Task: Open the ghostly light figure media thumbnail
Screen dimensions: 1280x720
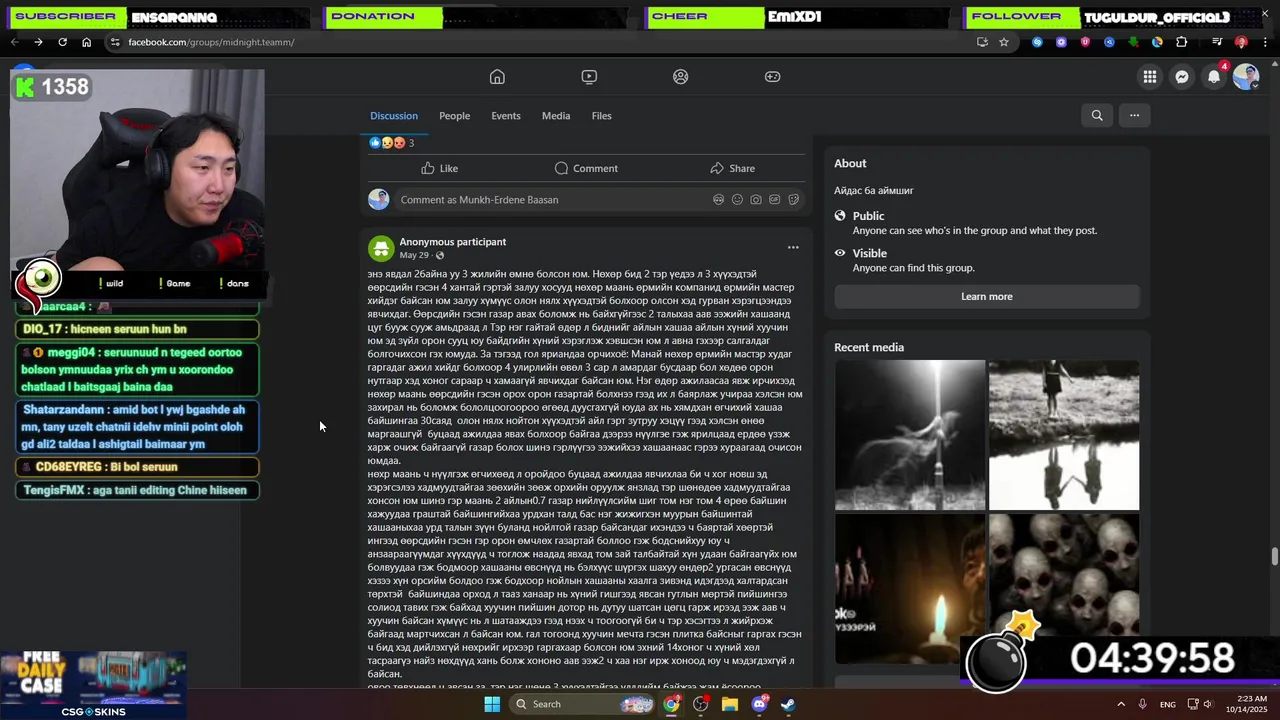Action: pos(910,435)
